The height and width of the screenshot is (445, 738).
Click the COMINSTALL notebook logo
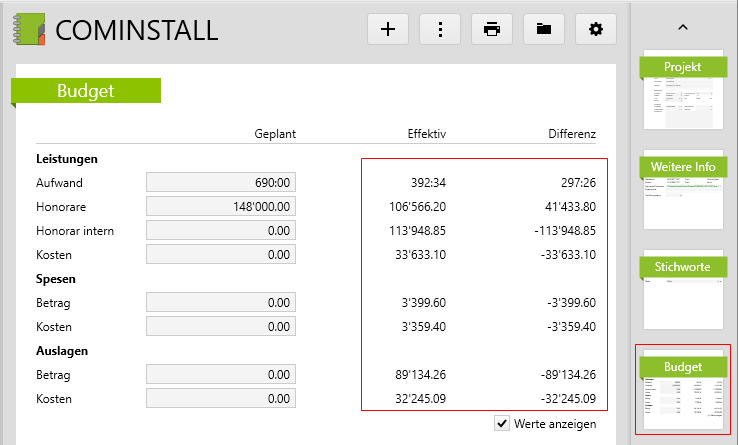(28, 29)
